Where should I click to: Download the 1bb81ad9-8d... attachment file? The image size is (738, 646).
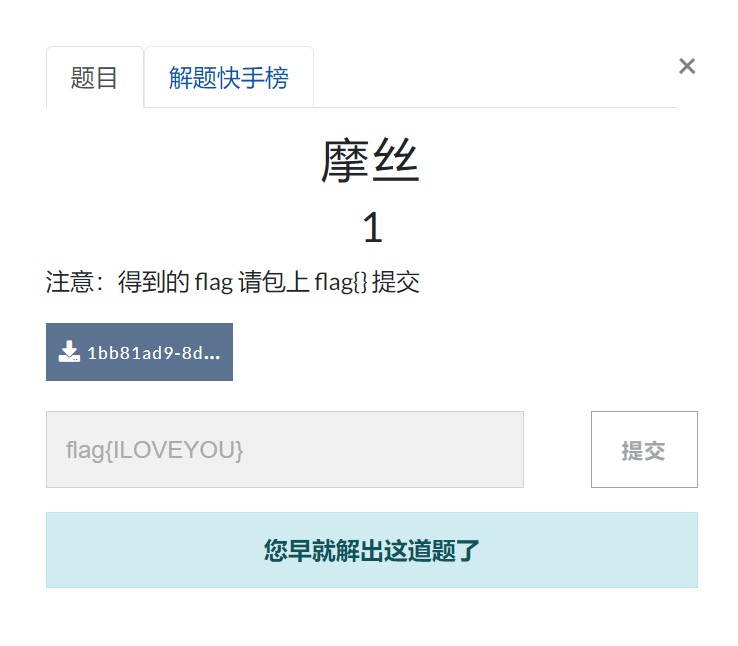(139, 352)
